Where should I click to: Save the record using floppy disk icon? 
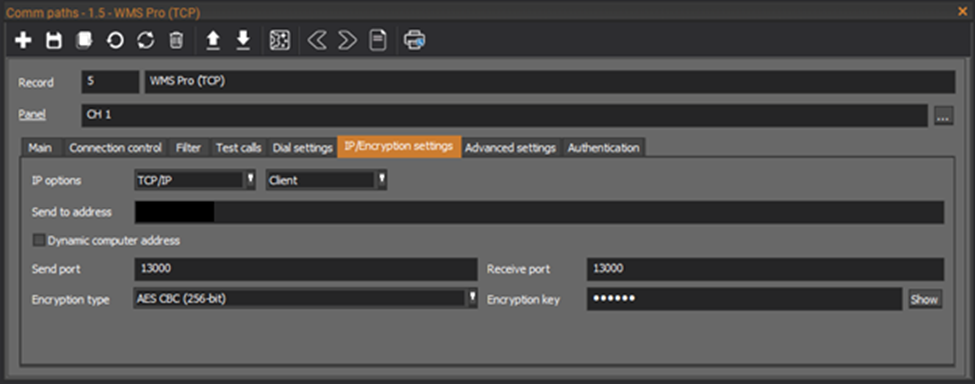pos(54,41)
